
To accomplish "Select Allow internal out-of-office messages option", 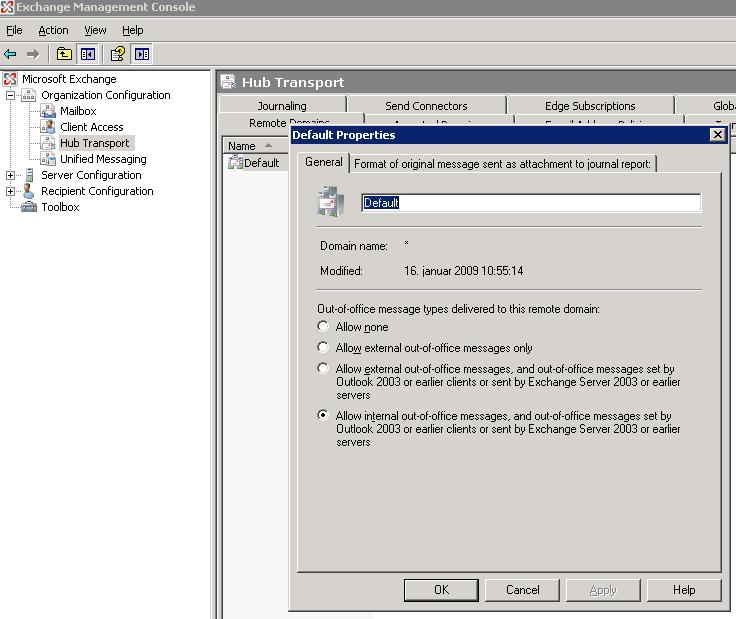I will tap(323, 415).
